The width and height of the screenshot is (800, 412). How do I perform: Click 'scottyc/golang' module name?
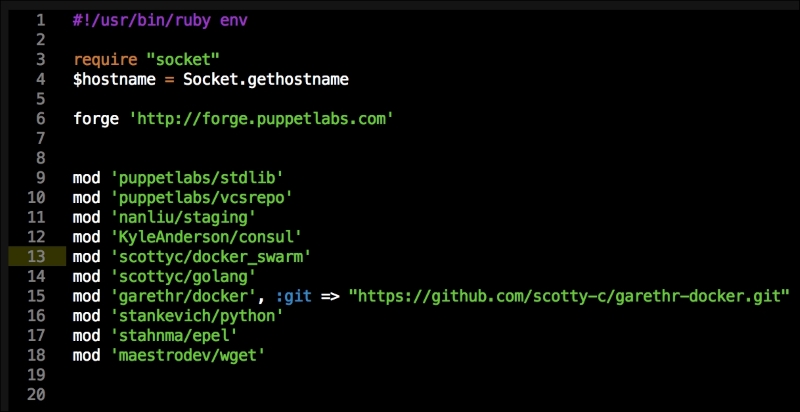pyautogui.click(x=183, y=275)
